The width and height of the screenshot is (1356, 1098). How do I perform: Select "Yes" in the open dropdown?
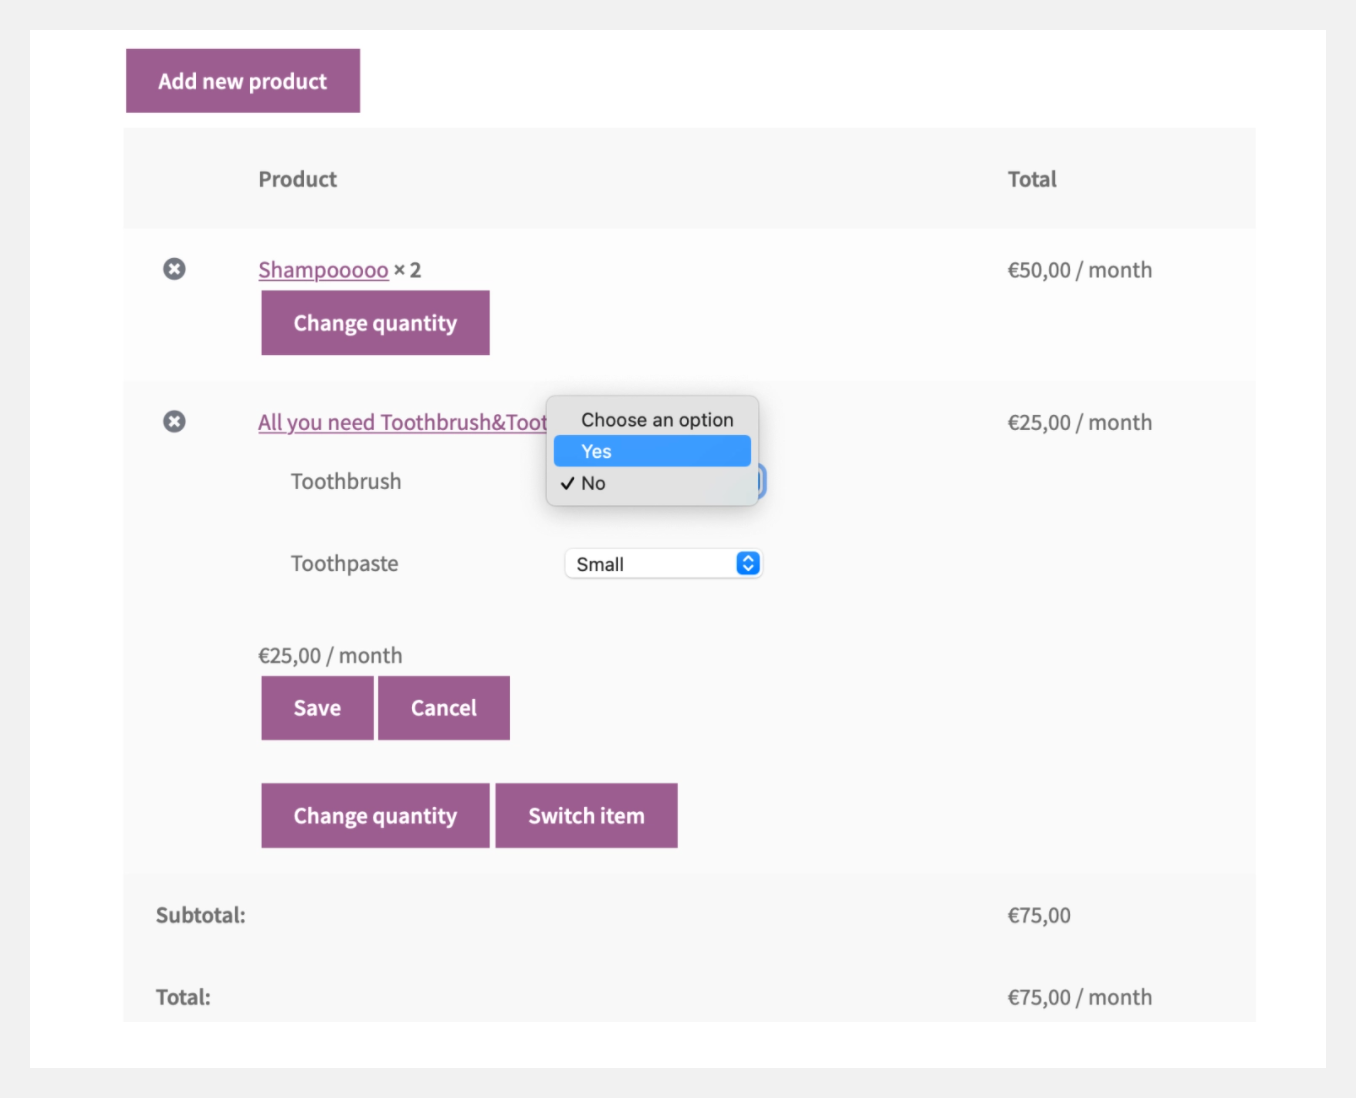click(652, 451)
